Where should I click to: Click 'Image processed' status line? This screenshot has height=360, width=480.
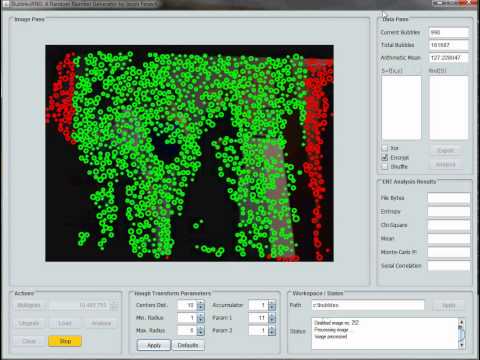point(331,337)
